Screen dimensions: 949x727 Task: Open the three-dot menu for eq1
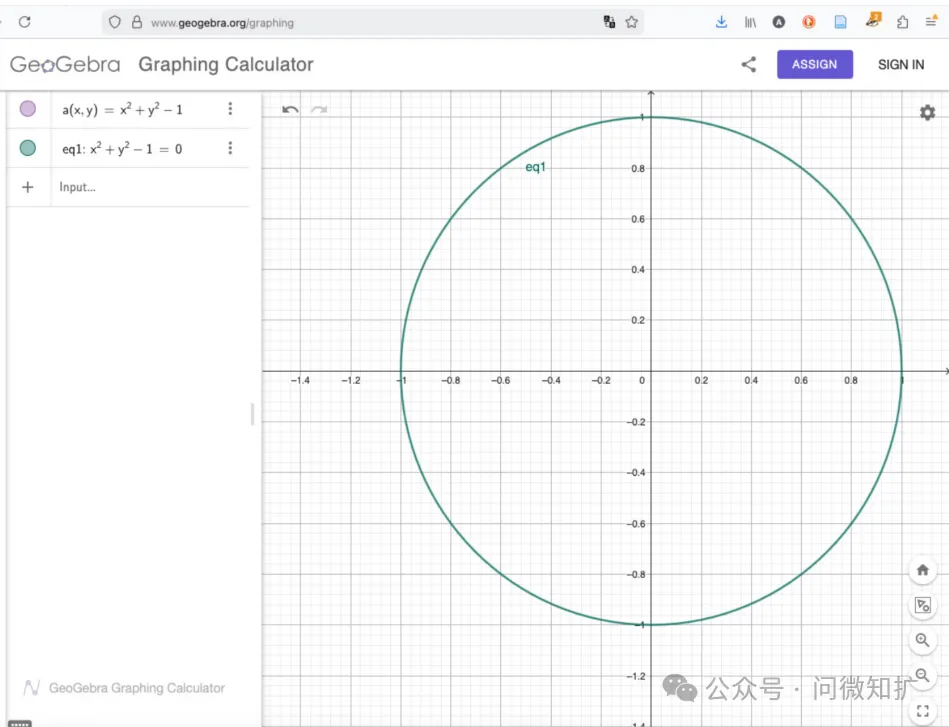[230, 148]
